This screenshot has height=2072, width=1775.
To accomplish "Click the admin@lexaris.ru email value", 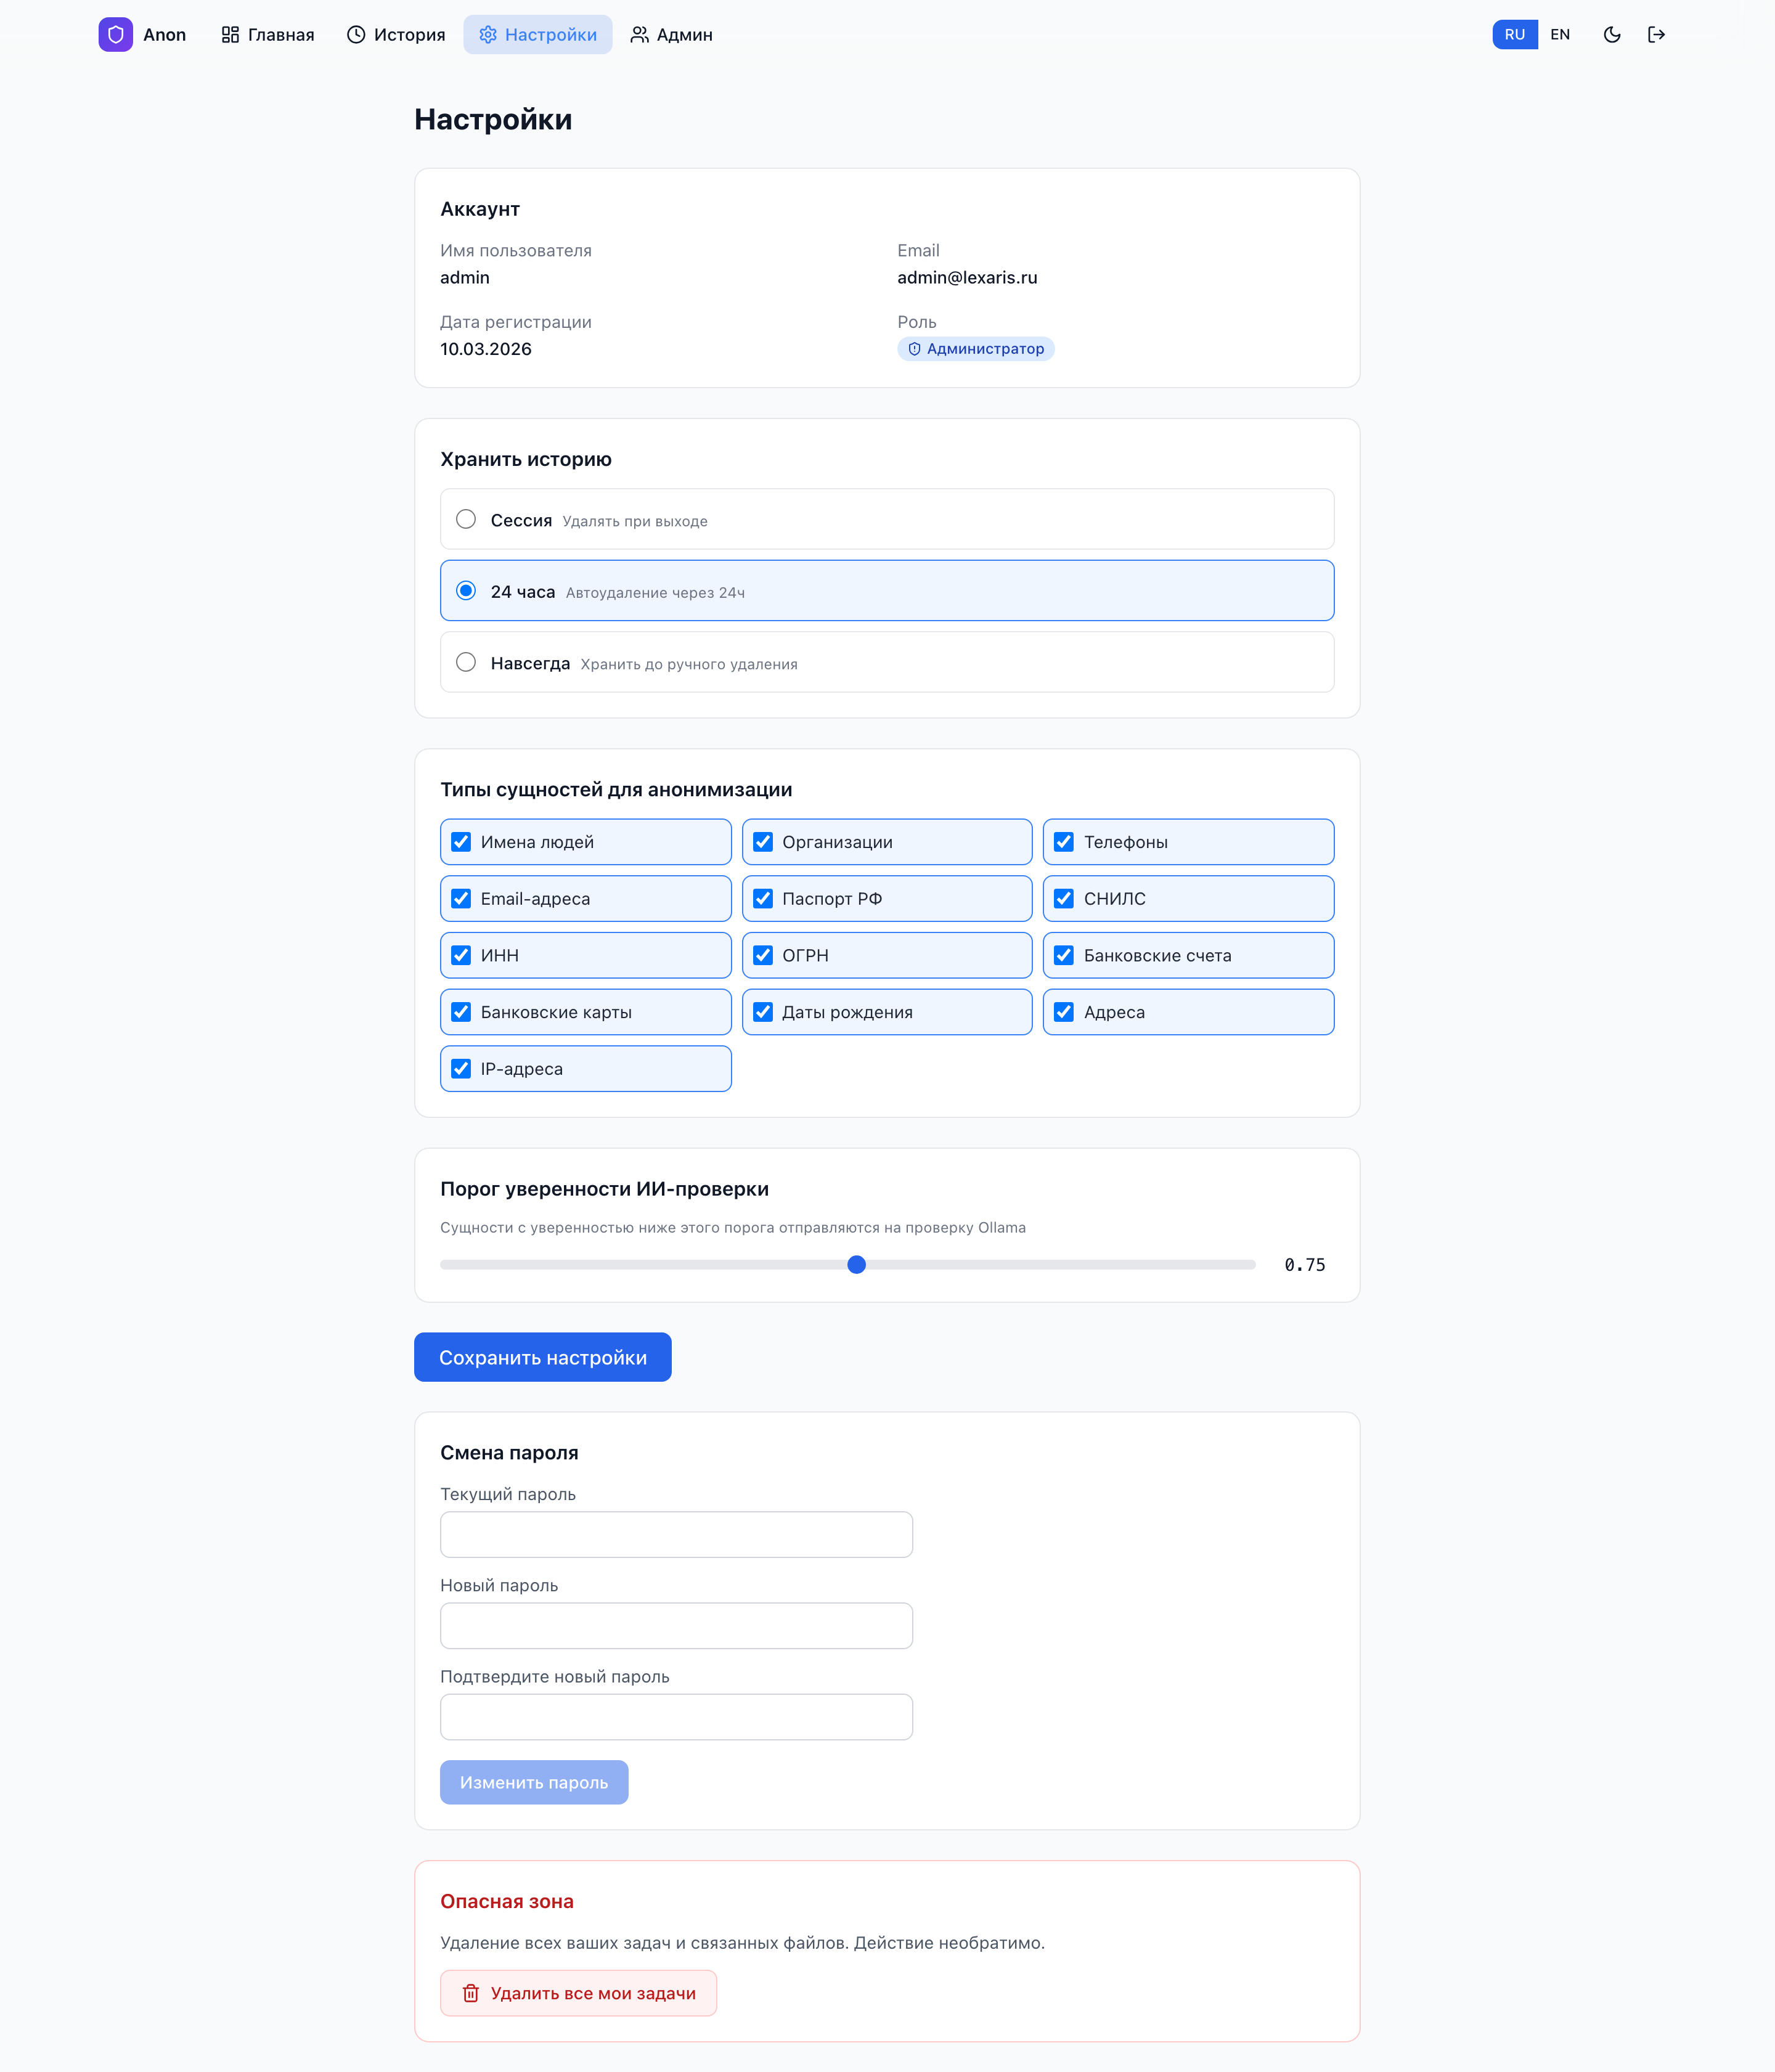I will coord(967,278).
